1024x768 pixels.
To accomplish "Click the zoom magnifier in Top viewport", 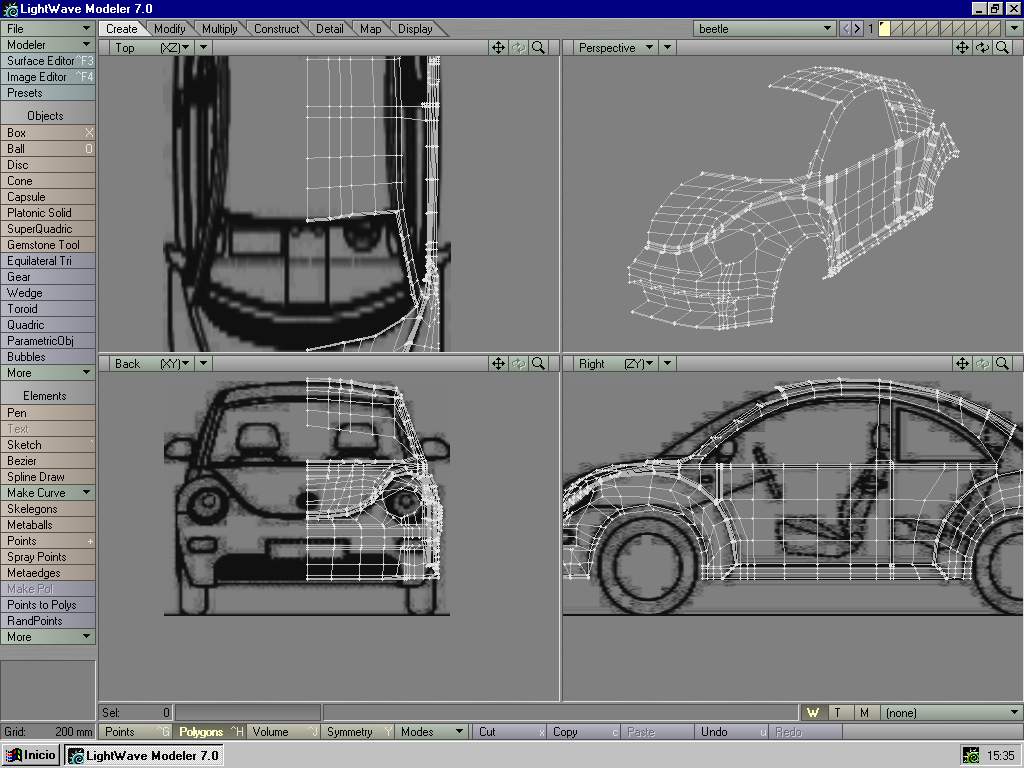I will [x=538, y=47].
